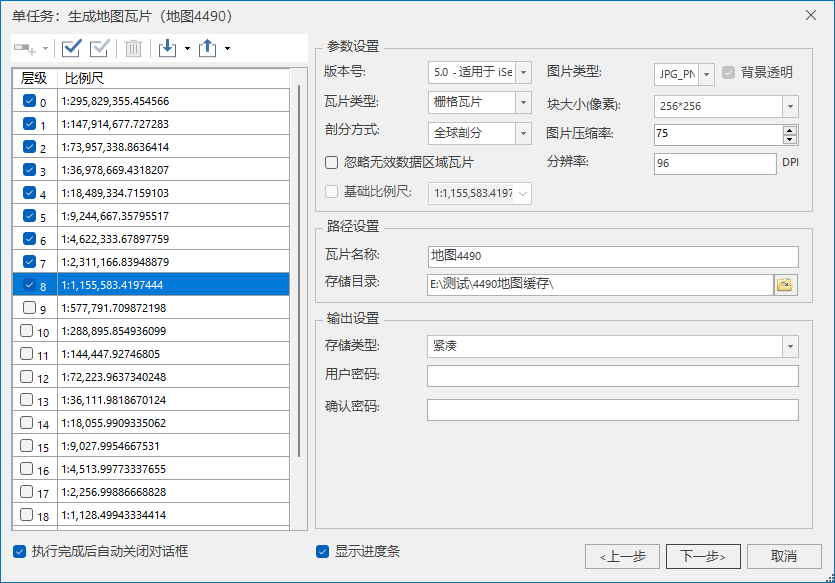
Task: Select the level 8 scale row
Action: click(170, 285)
